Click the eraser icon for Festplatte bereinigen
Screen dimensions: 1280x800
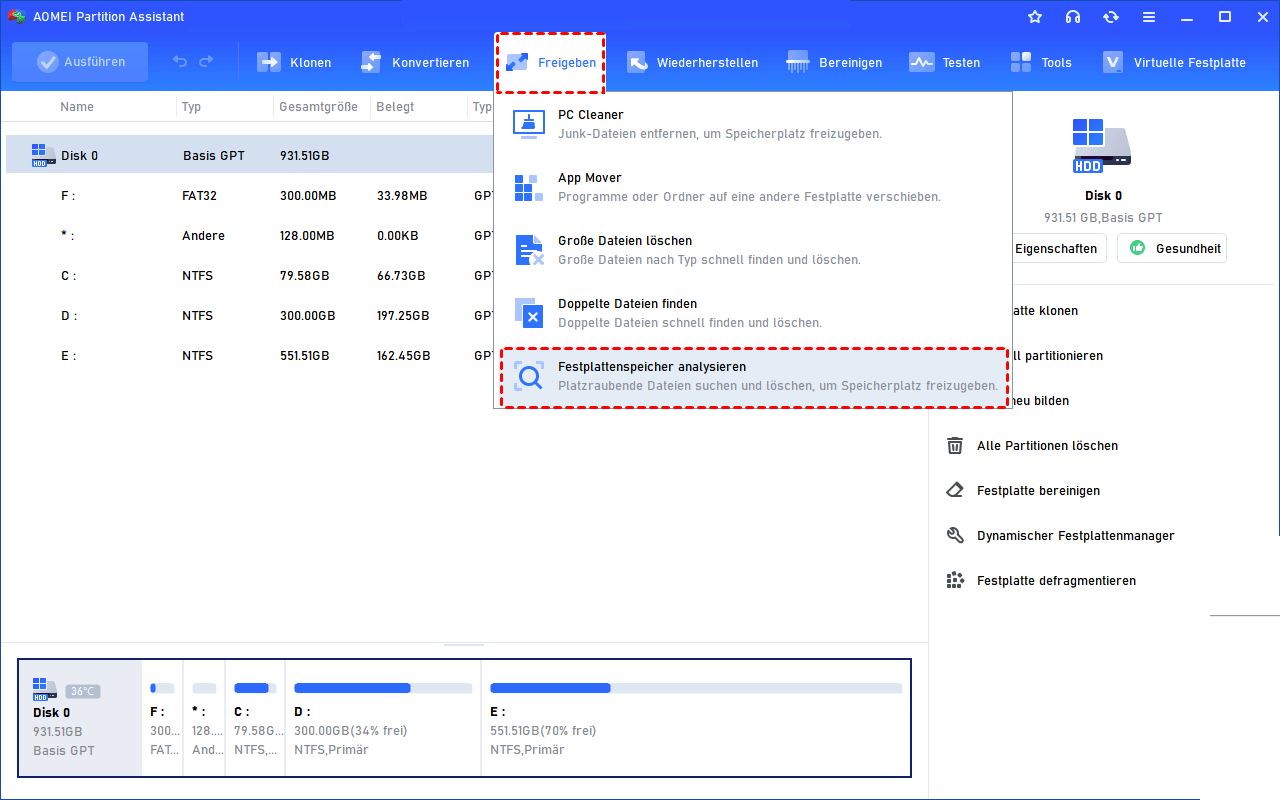pyautogui.click(x=955, y=491)
